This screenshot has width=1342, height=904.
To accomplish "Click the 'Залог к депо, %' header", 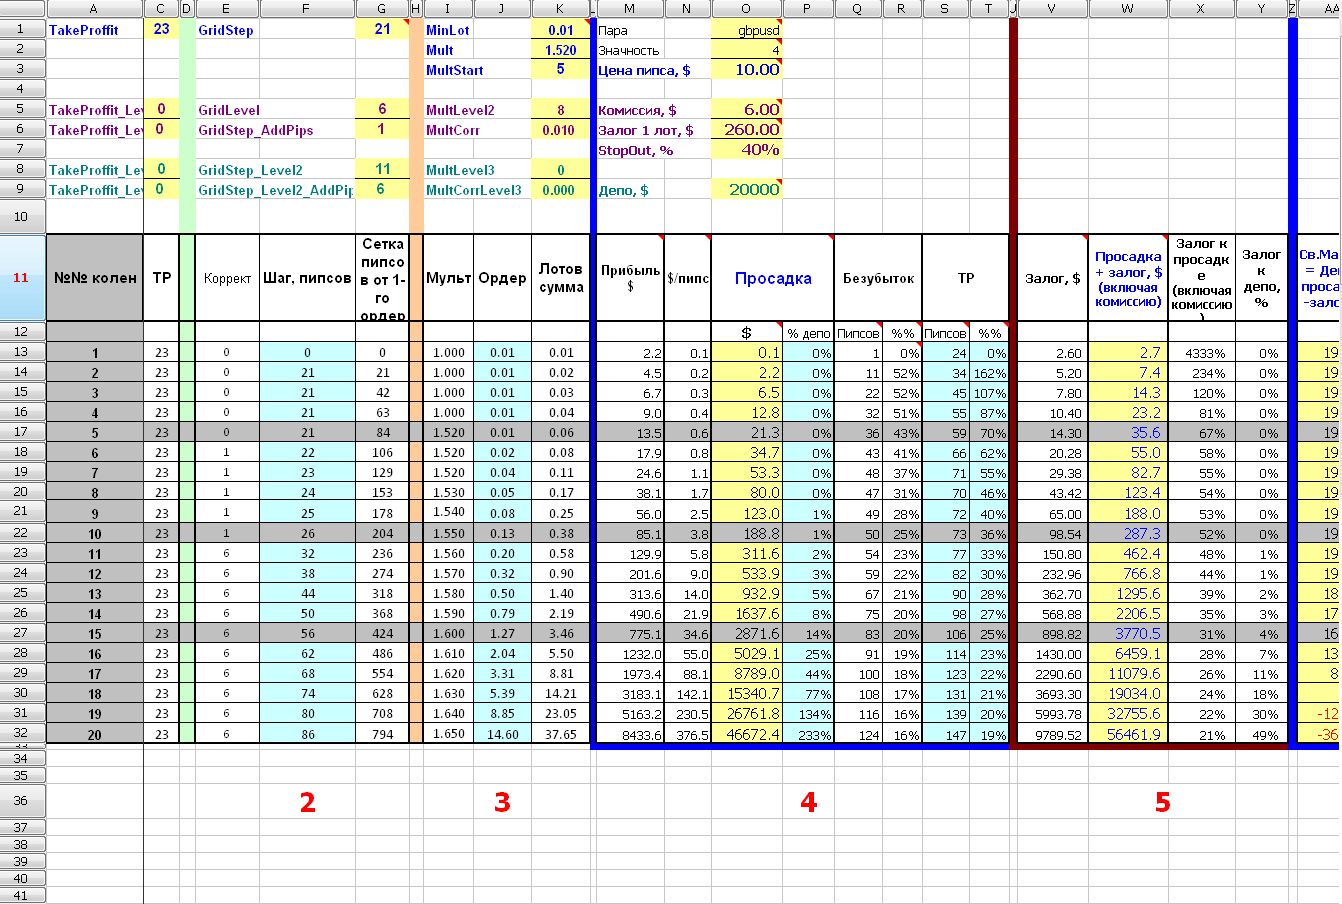I will (1261, 278).
